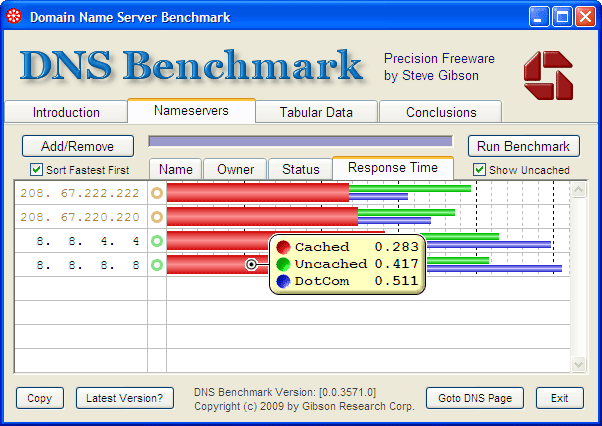
Task: Toggle Sort Fastest First checkbox
Action: [x=36, y=170]
